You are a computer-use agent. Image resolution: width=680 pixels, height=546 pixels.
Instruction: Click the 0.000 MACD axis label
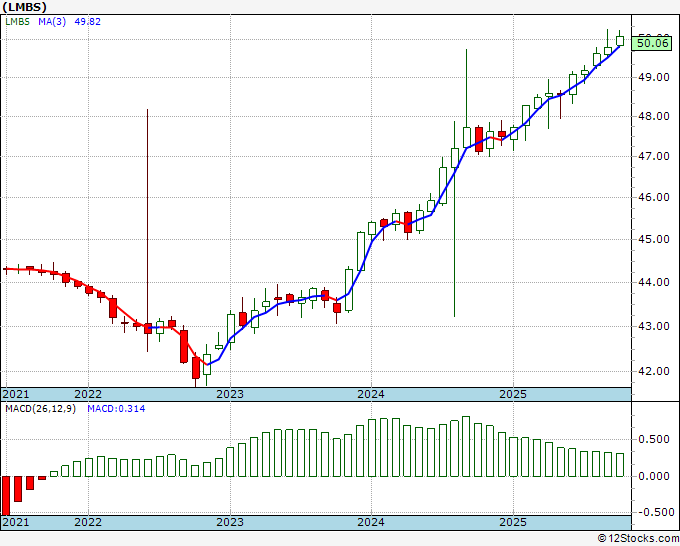coord(654,476)
